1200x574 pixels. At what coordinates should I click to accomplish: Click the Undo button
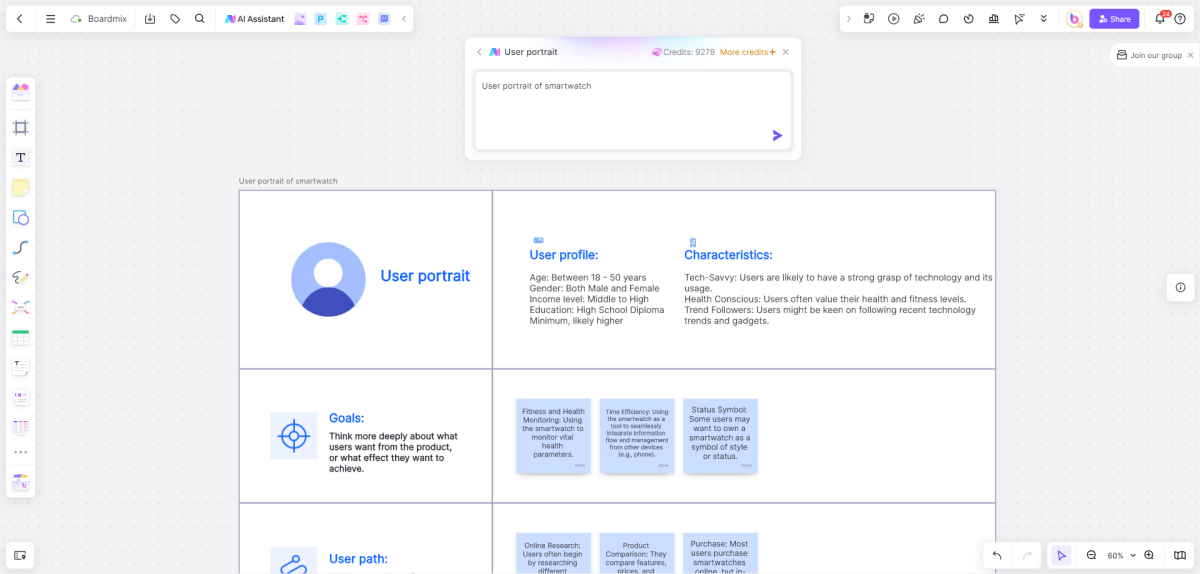click(997, 555)
